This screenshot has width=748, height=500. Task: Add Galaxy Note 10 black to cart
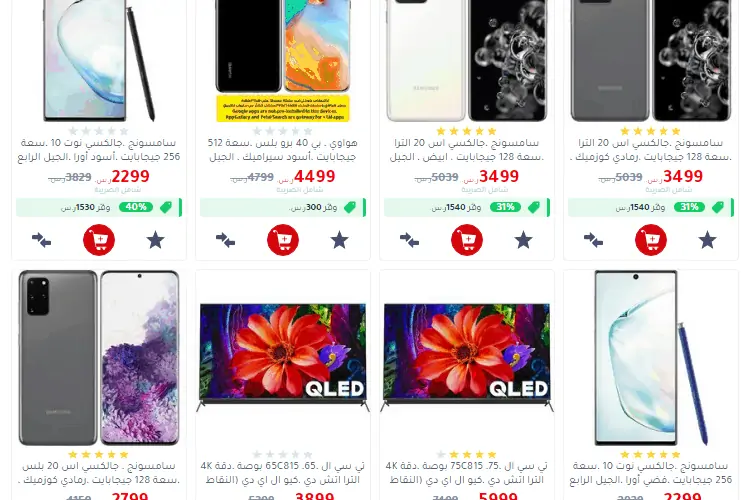(99, 240)
